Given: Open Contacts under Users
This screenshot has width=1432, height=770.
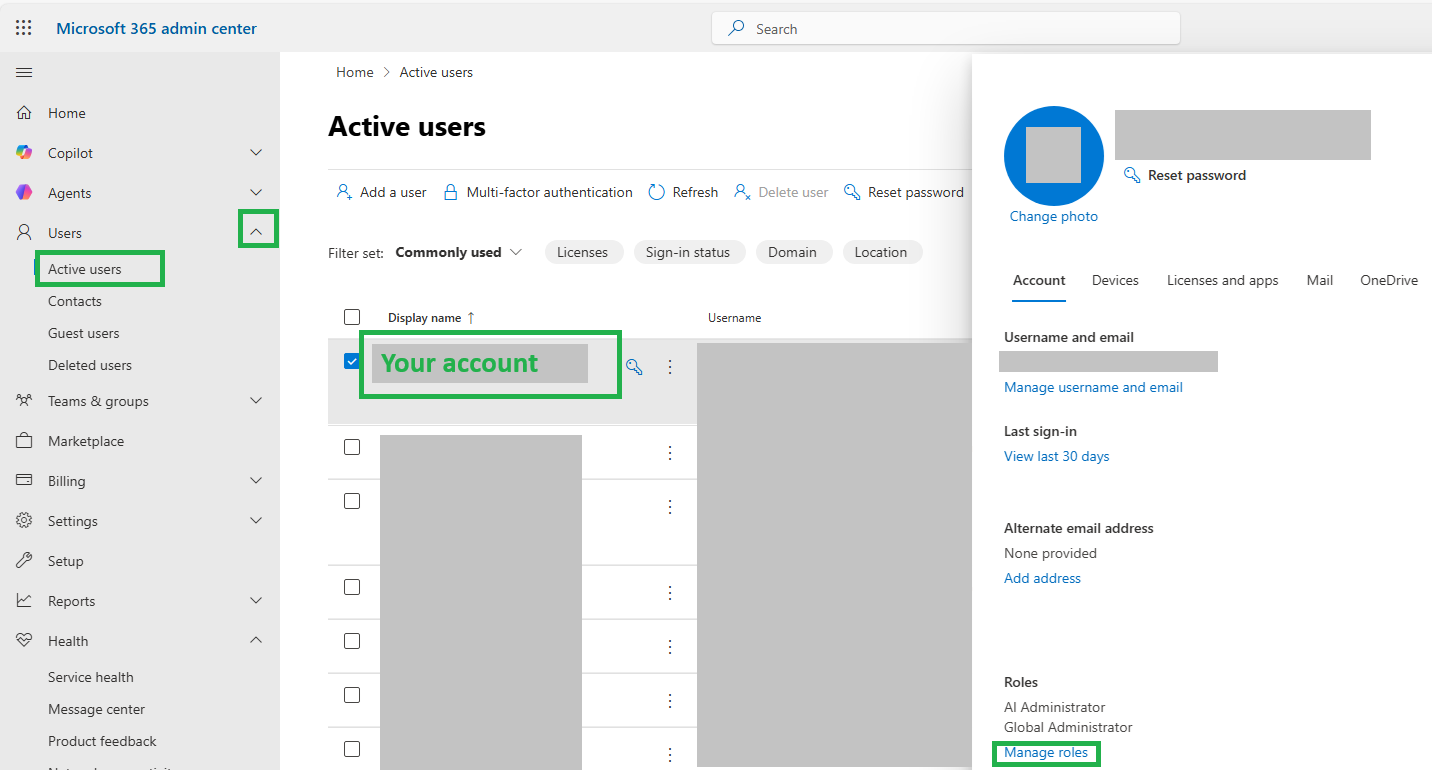Looking at the screenshot, I should 75,301.
